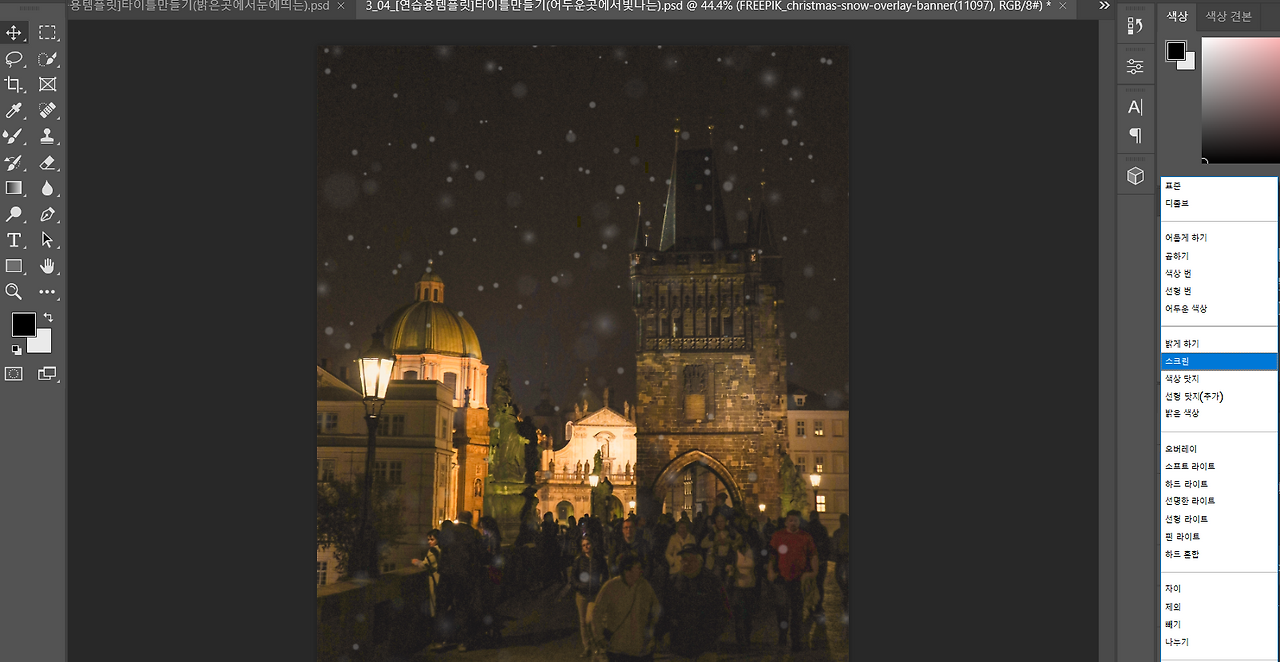Image resolution: width=1280 pixels, height=662 pixels.
Task: Switch to the 색상 견본 panel tab
Action: coord(1228,16)
